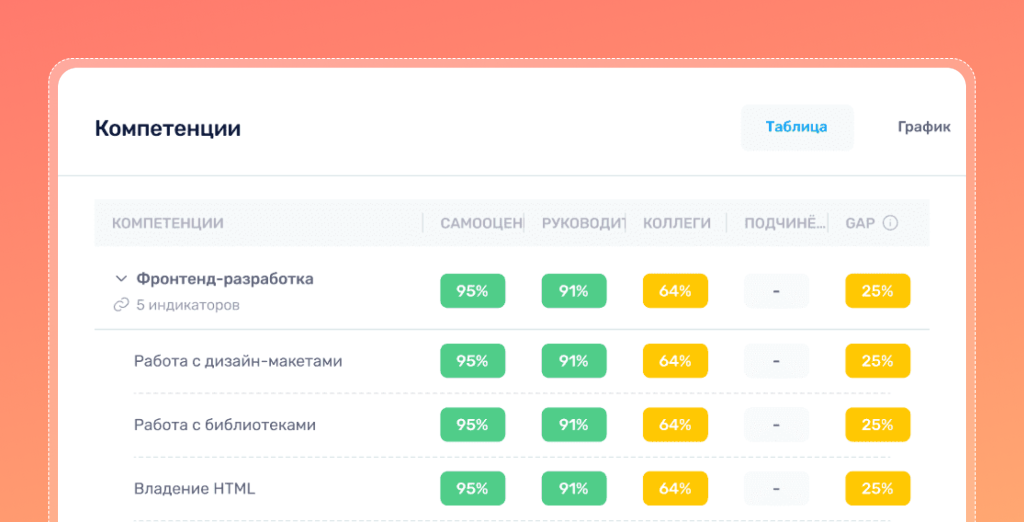Image resolution: width=1024 pixels, height=522 pixels.
Task: Click Фронтенд-разработка colleagues 64% badge
Action: 675,291
